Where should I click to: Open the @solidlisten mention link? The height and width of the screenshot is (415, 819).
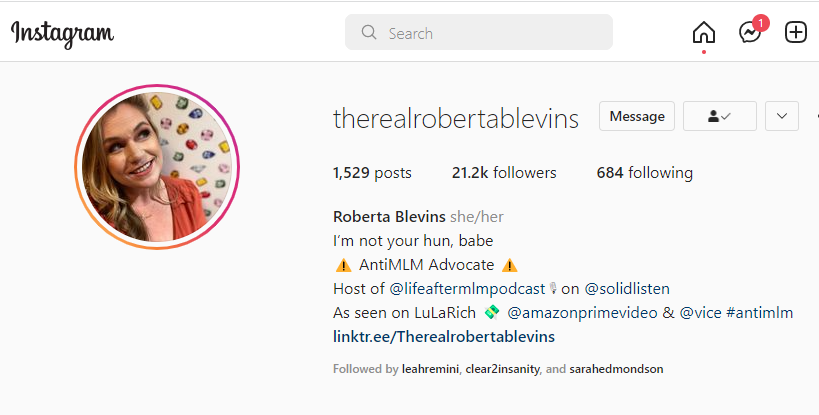click(x=627, y=289)
